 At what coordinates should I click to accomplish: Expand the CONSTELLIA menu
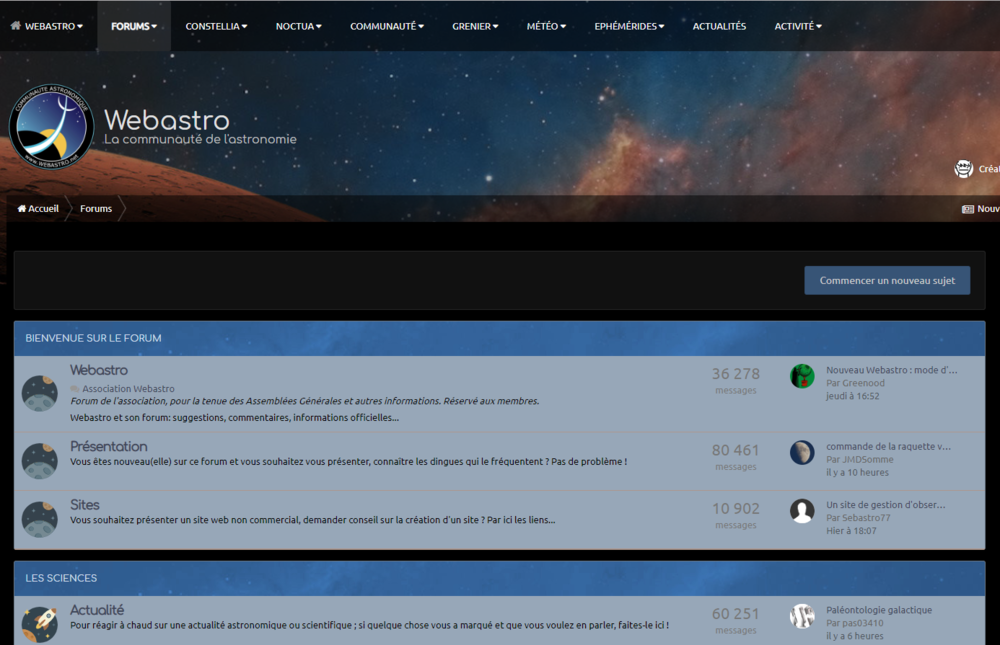[216, 26]
